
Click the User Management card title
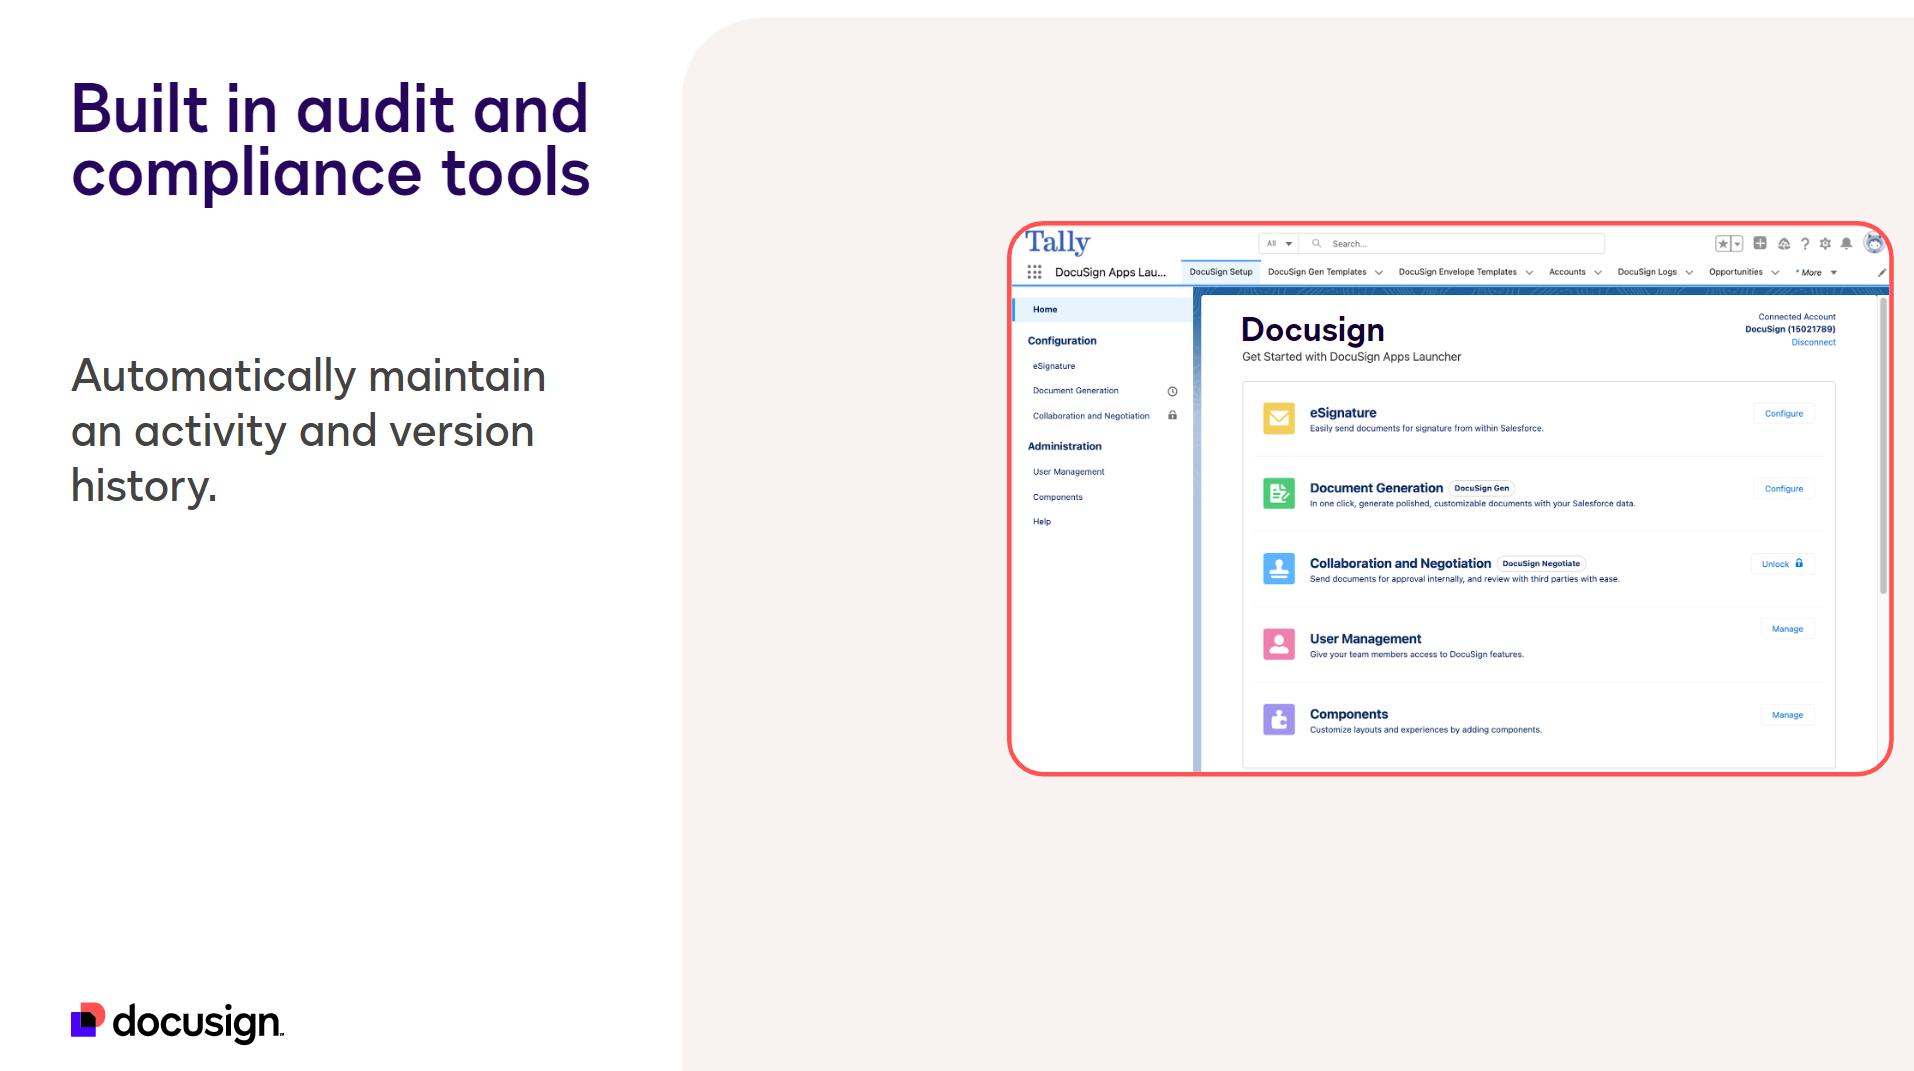point(1365,639)
